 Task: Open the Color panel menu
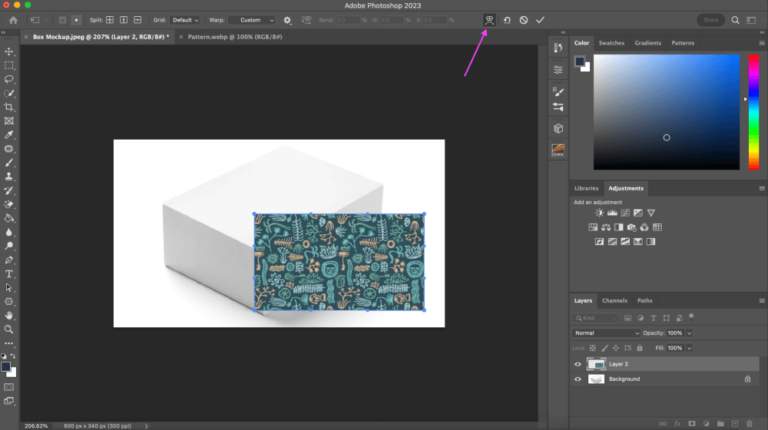762,43
